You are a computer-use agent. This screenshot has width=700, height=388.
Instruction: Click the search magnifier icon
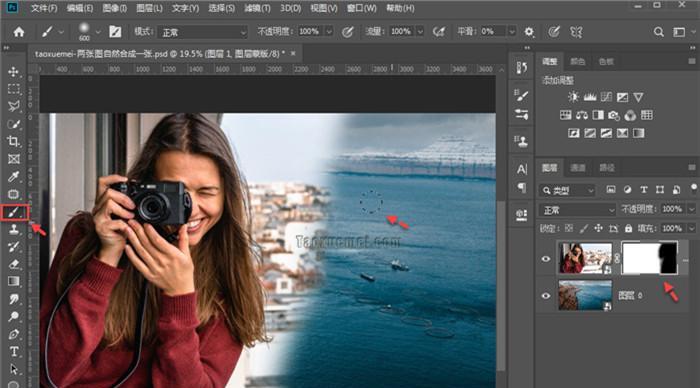tap(658, 32)
